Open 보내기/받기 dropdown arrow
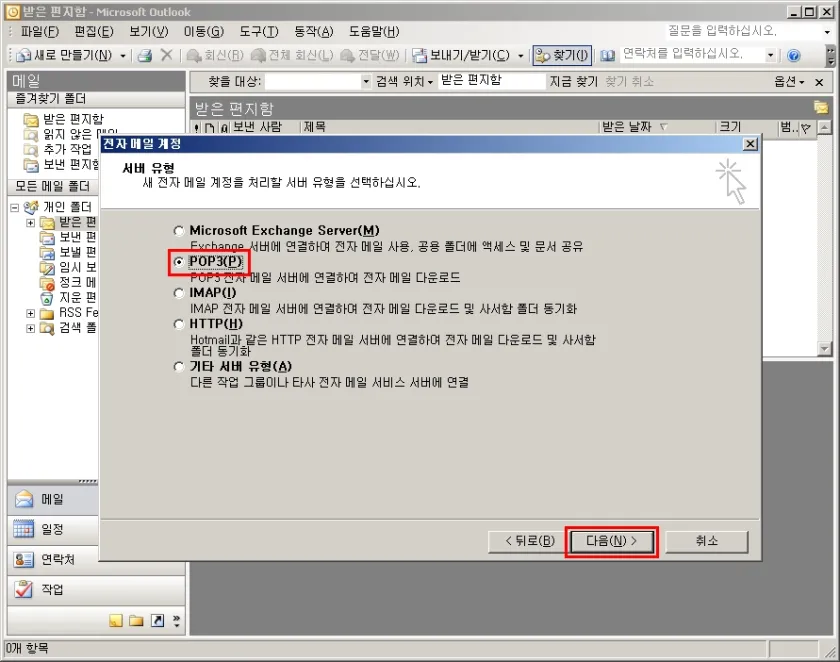The height and width of the screenshot is (662, 840). pyautogui.click(x=520, y=56)
